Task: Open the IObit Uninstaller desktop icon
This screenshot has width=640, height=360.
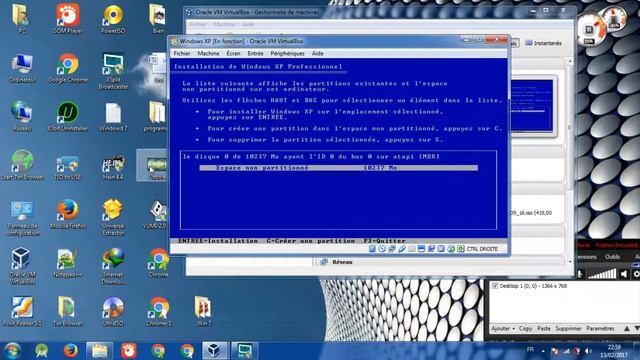Action: coord(68,116)
